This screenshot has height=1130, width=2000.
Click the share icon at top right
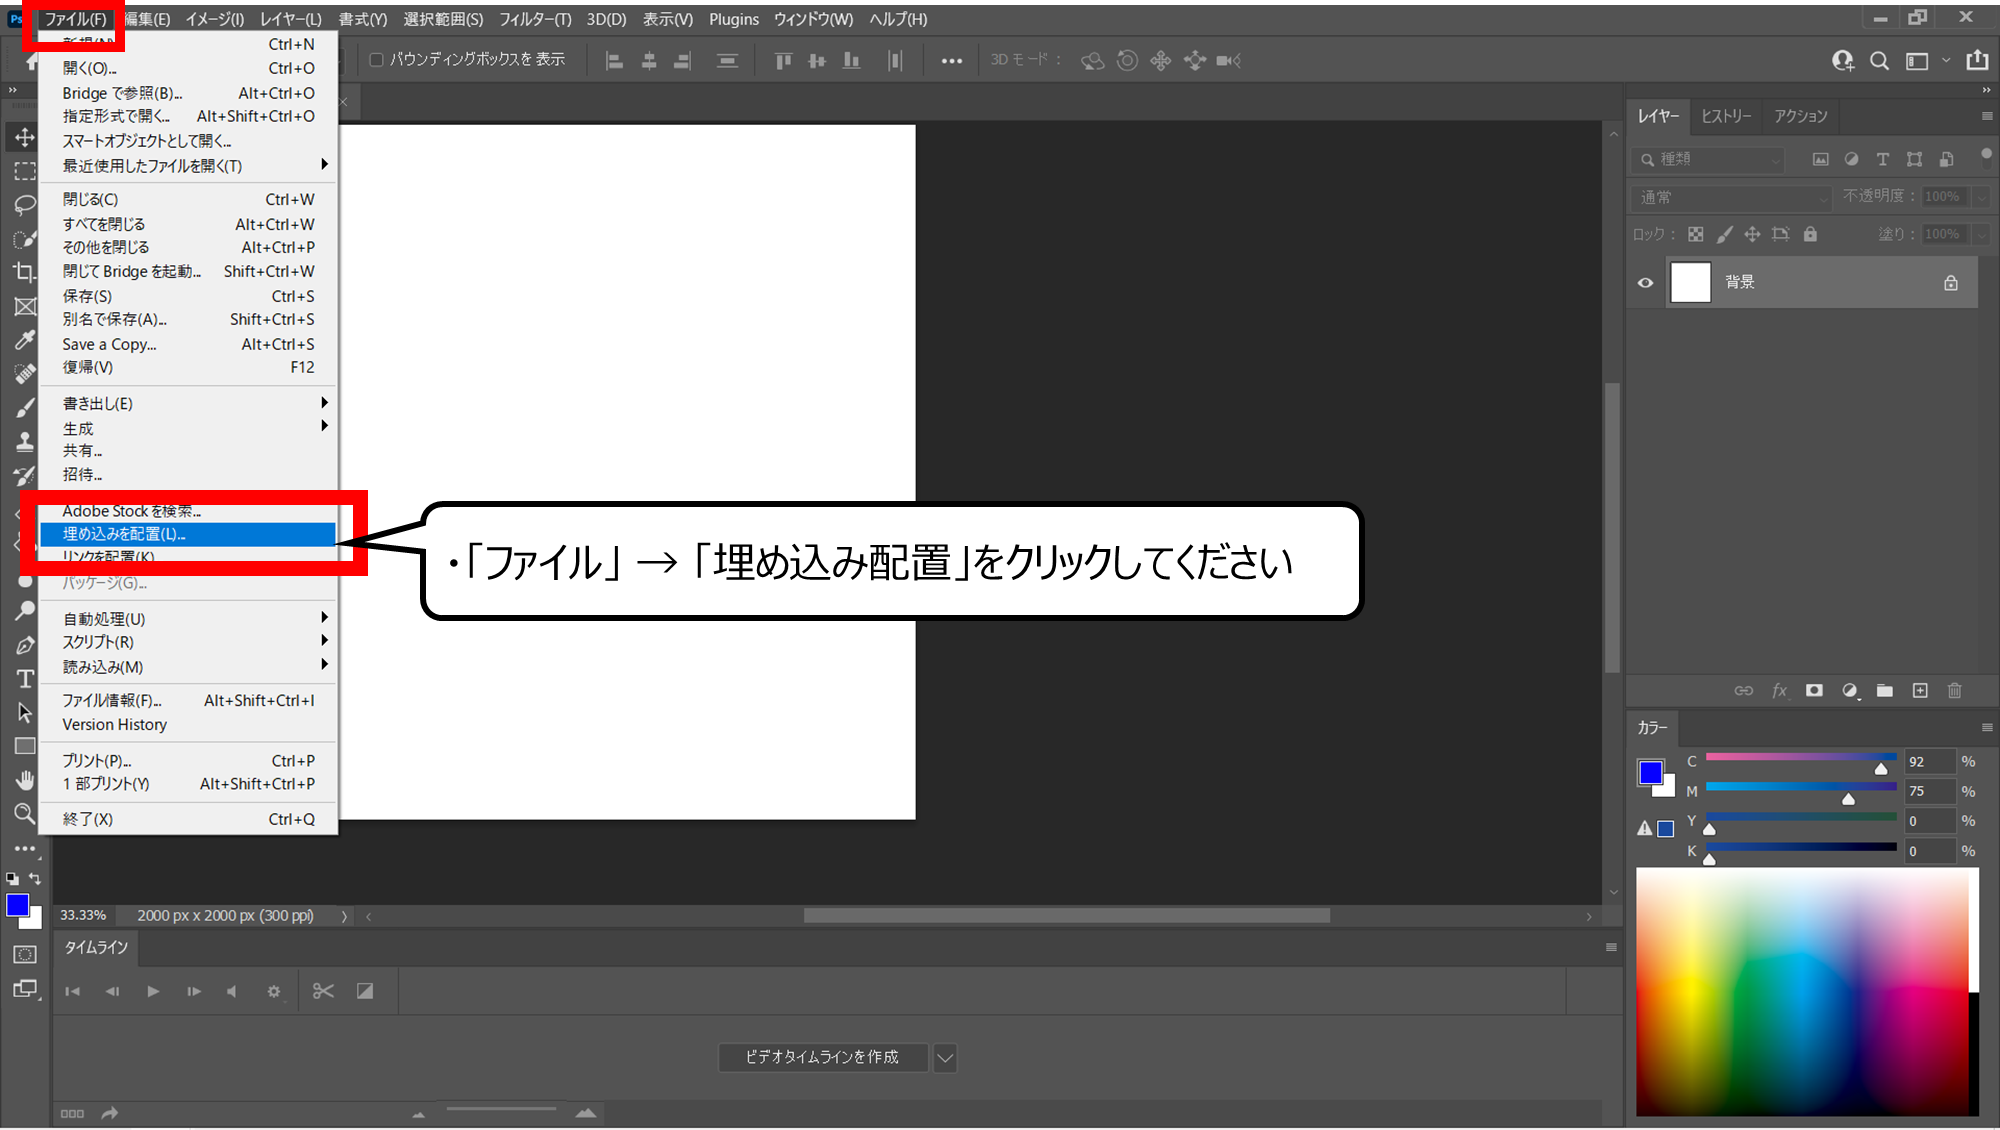pyautogui.click(x=1977, y=61)
